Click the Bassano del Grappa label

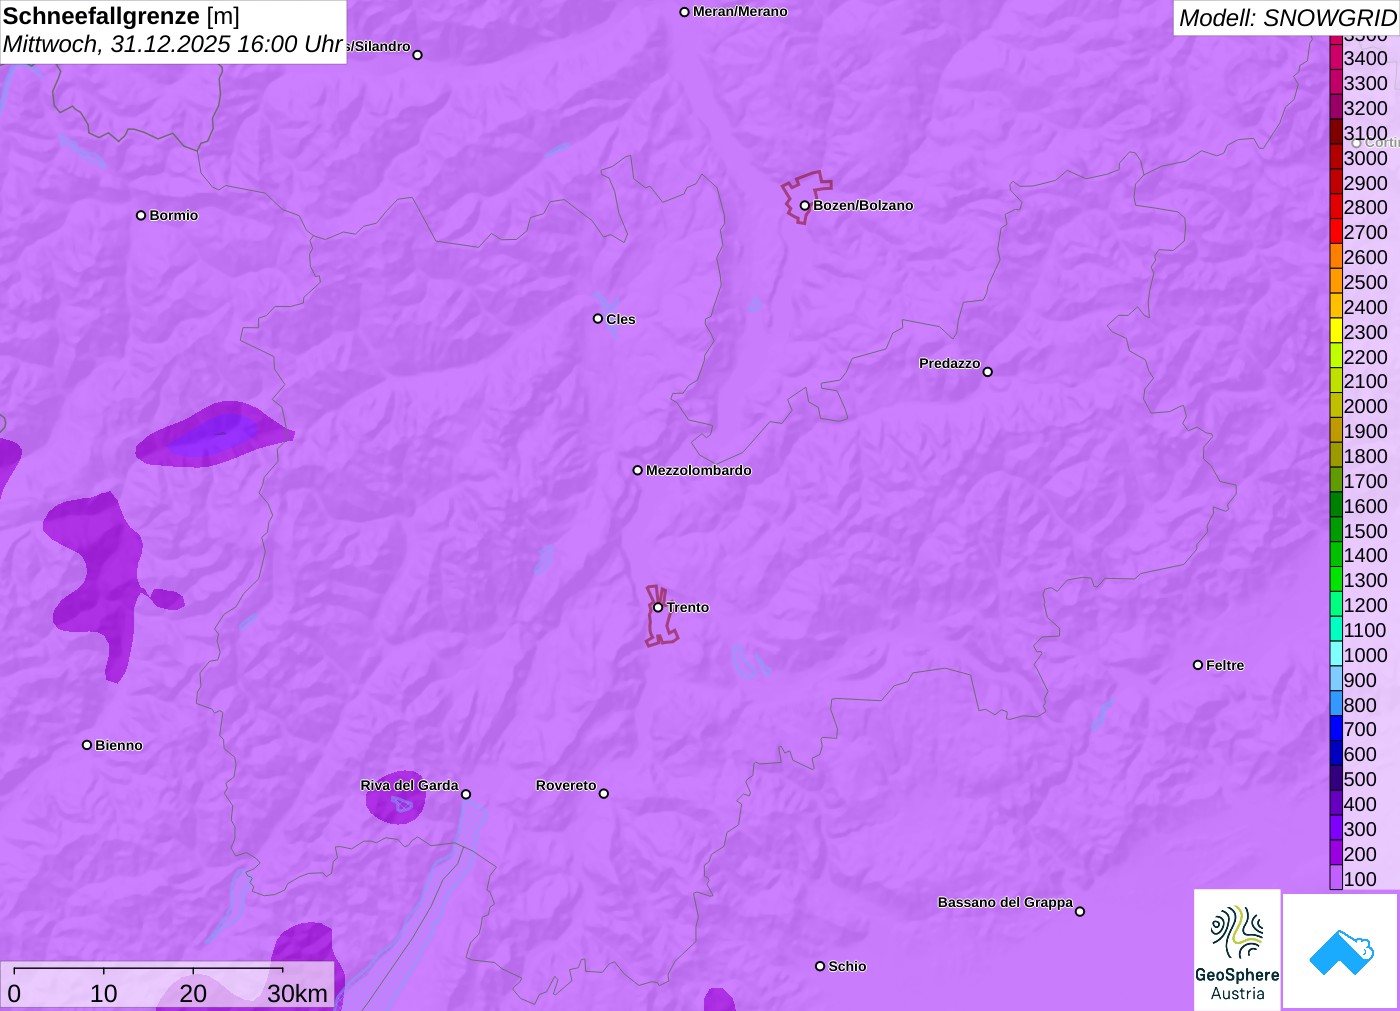point(1005,902)
